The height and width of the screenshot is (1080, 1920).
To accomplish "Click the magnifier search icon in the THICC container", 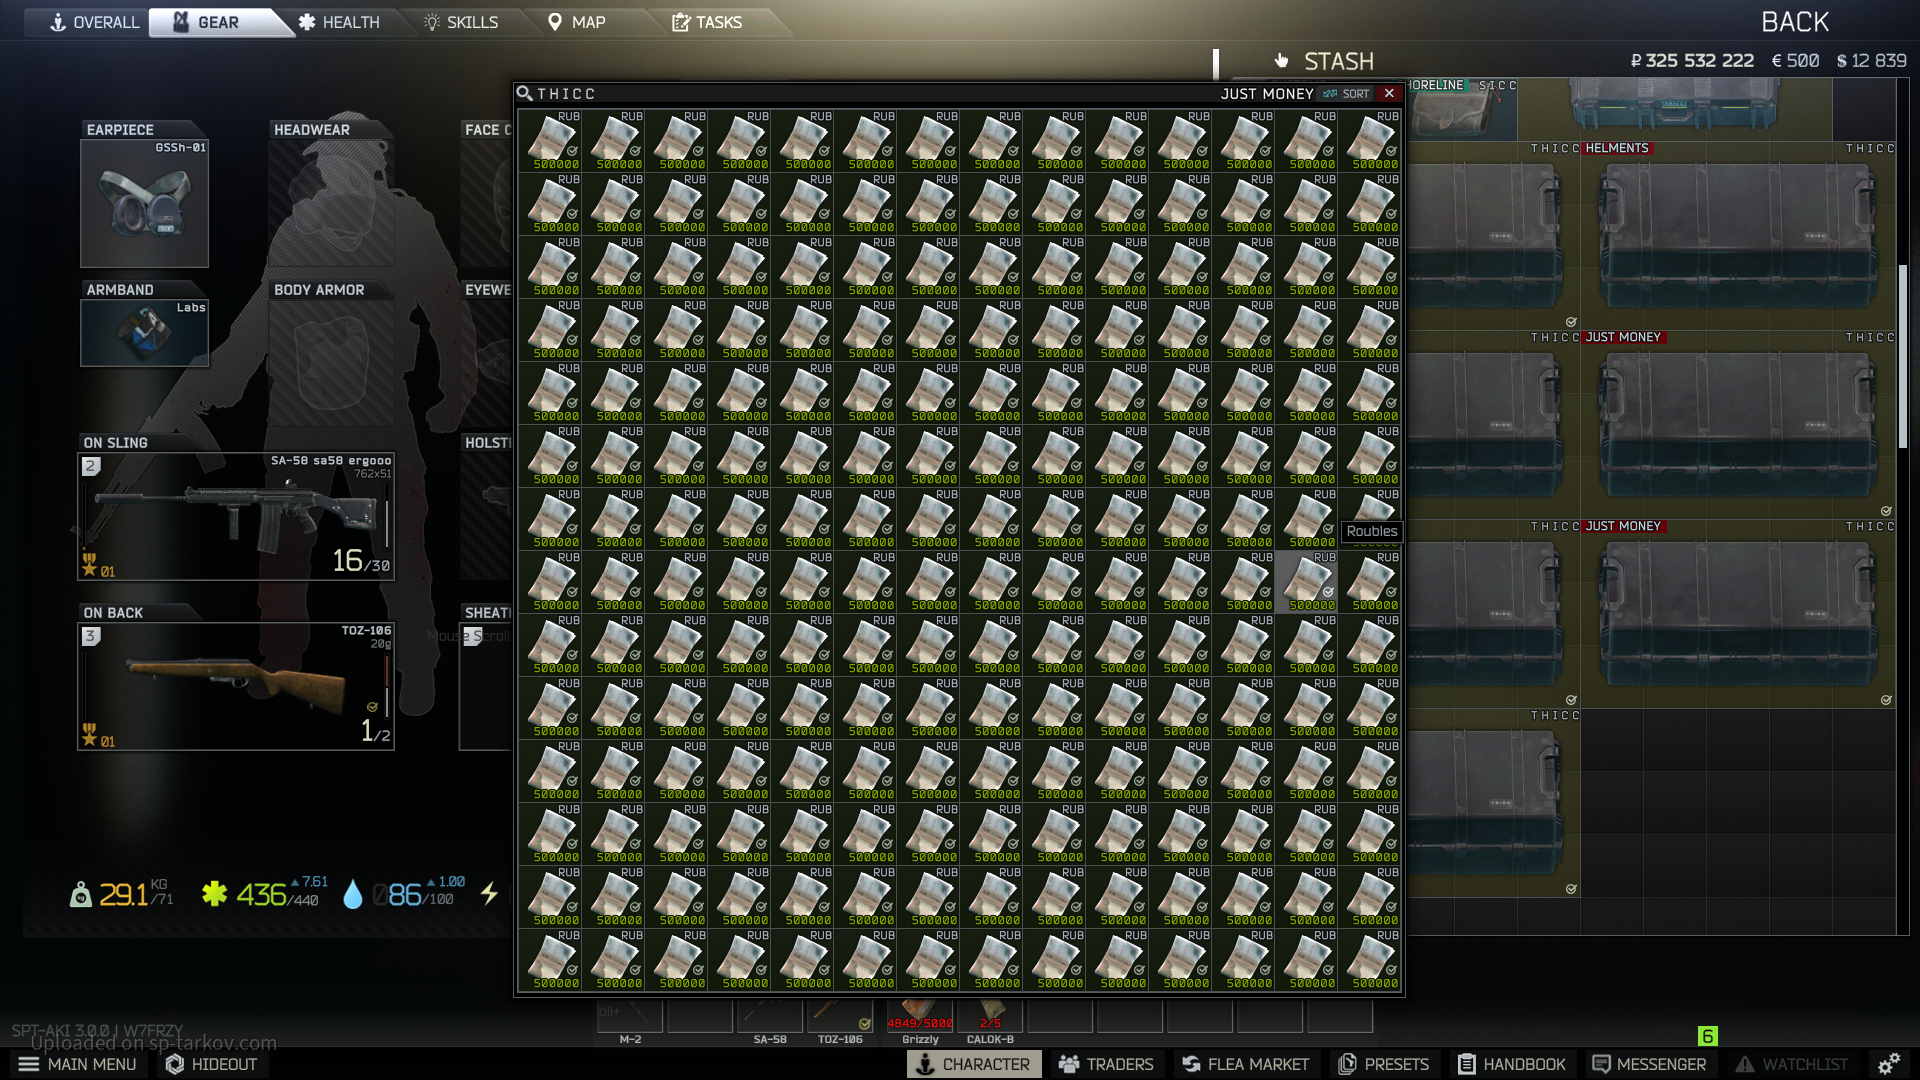I will point(524,93).
